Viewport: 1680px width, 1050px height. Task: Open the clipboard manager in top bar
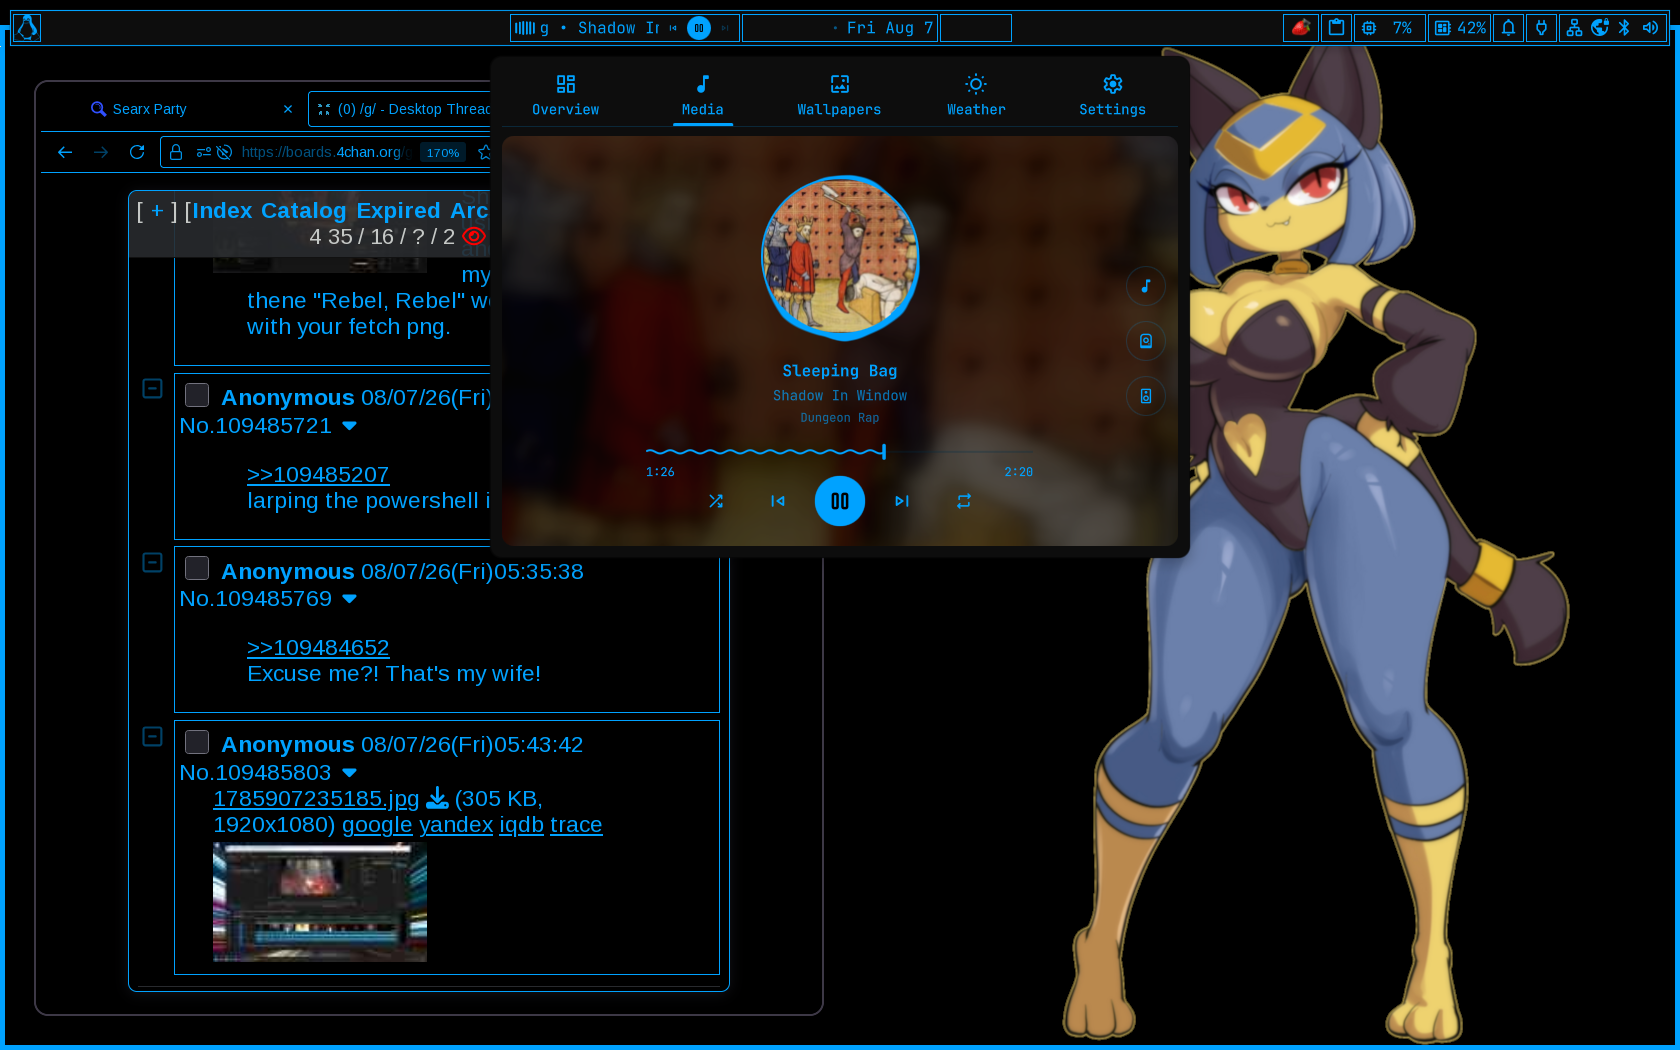point(1336,28)
